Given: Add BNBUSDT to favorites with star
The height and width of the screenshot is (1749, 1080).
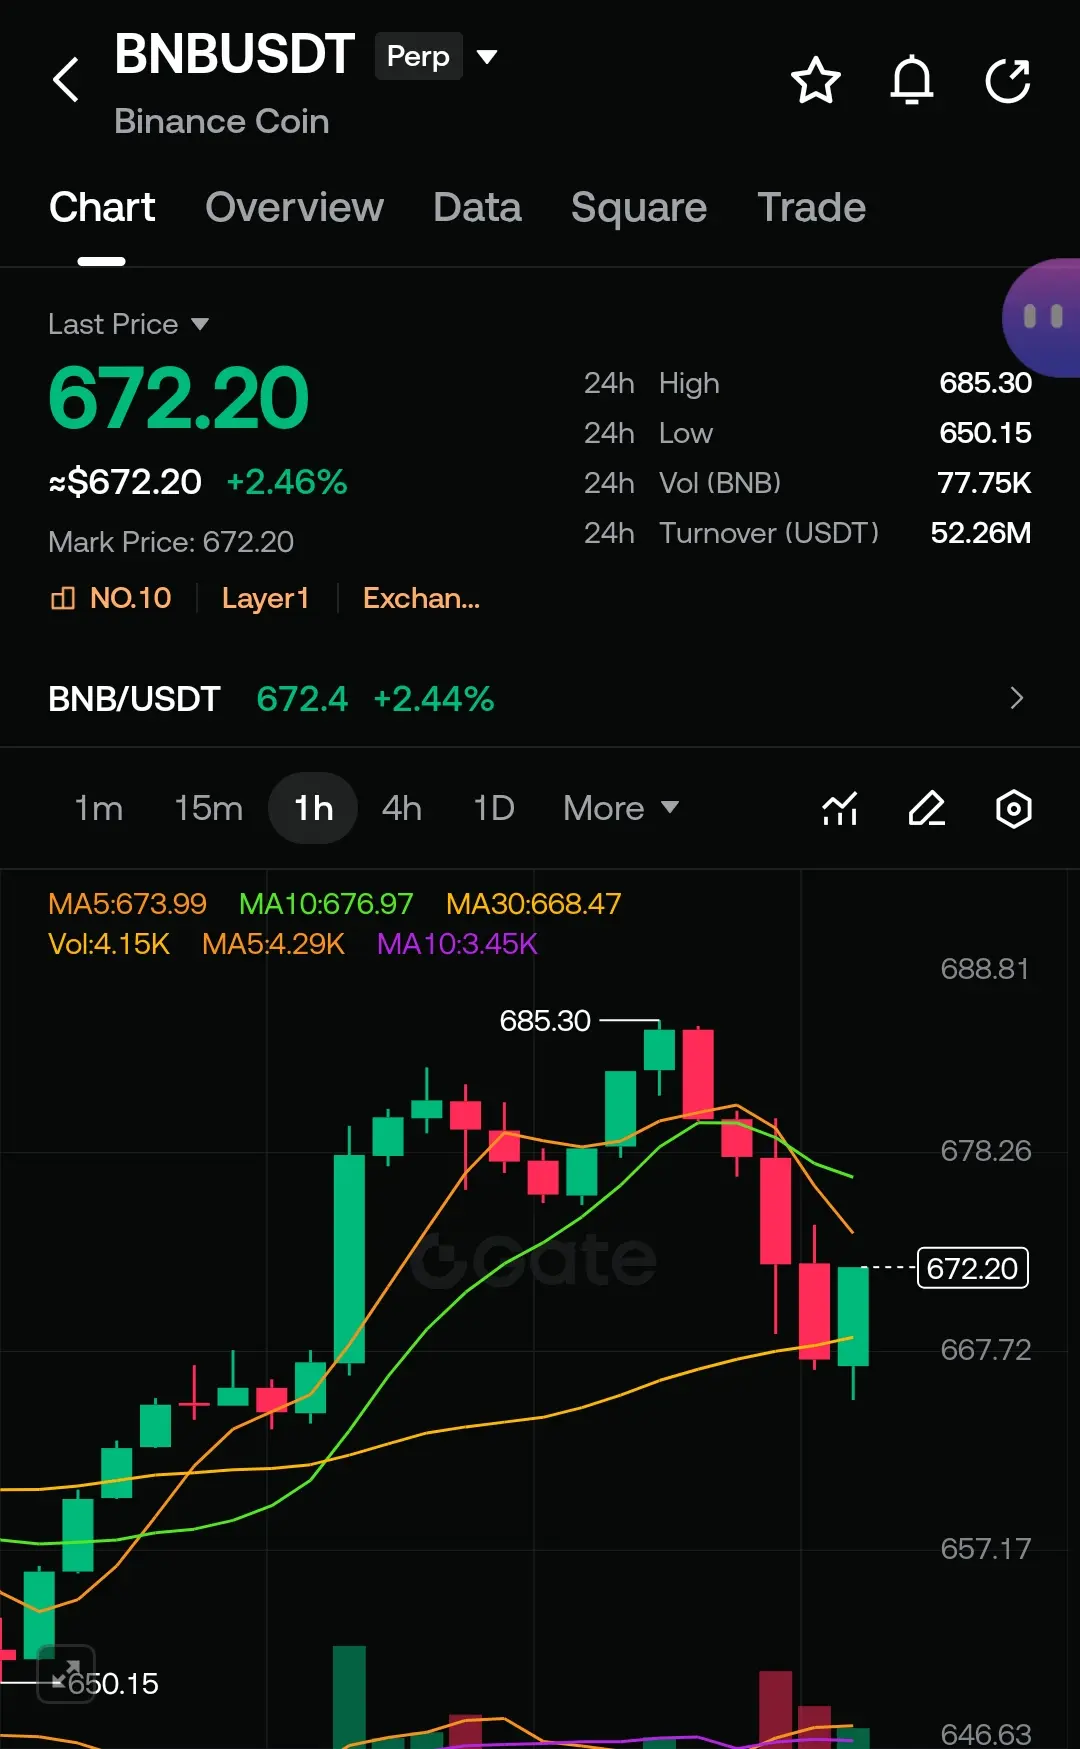Looking at the screenshot, I should (816, 80).
